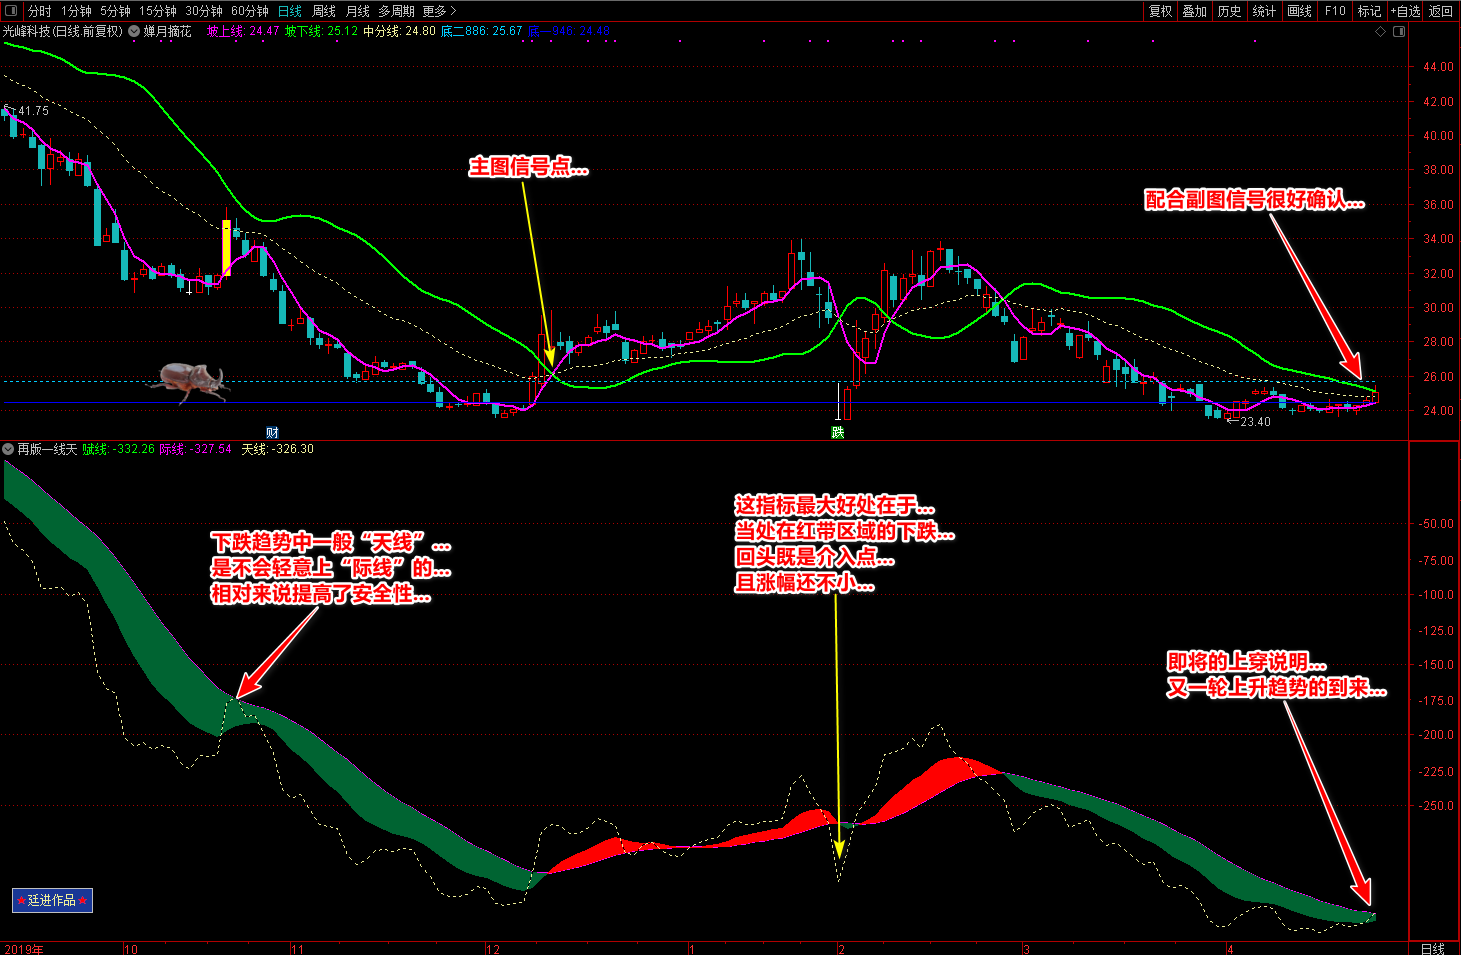Viewport: 1461px width, 955px height.
Task: Click the 日线 label at bottom right corner
Action: [1433, 949]
